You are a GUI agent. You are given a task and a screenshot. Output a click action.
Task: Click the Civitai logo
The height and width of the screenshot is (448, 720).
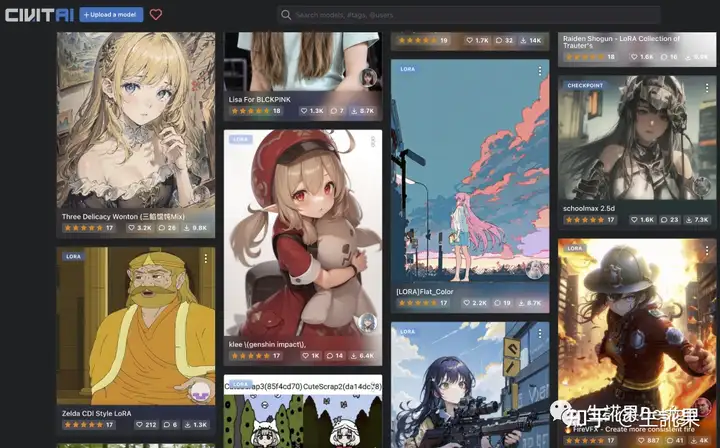pos(39,15)
